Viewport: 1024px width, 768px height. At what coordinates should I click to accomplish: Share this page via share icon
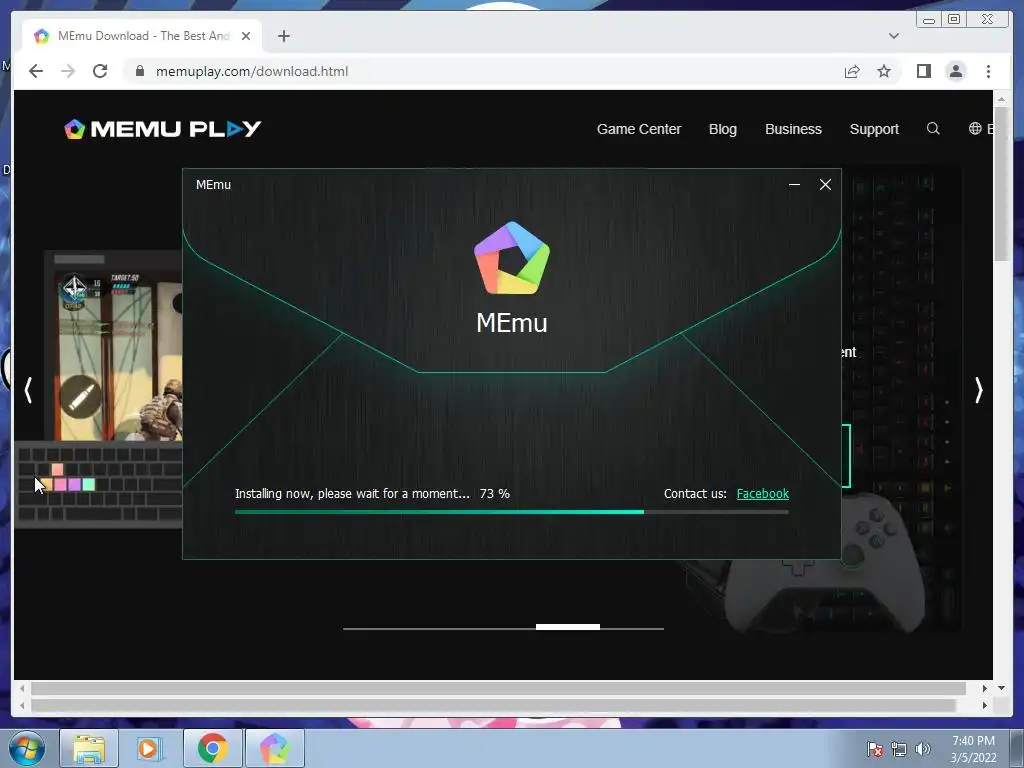(852, 71)
